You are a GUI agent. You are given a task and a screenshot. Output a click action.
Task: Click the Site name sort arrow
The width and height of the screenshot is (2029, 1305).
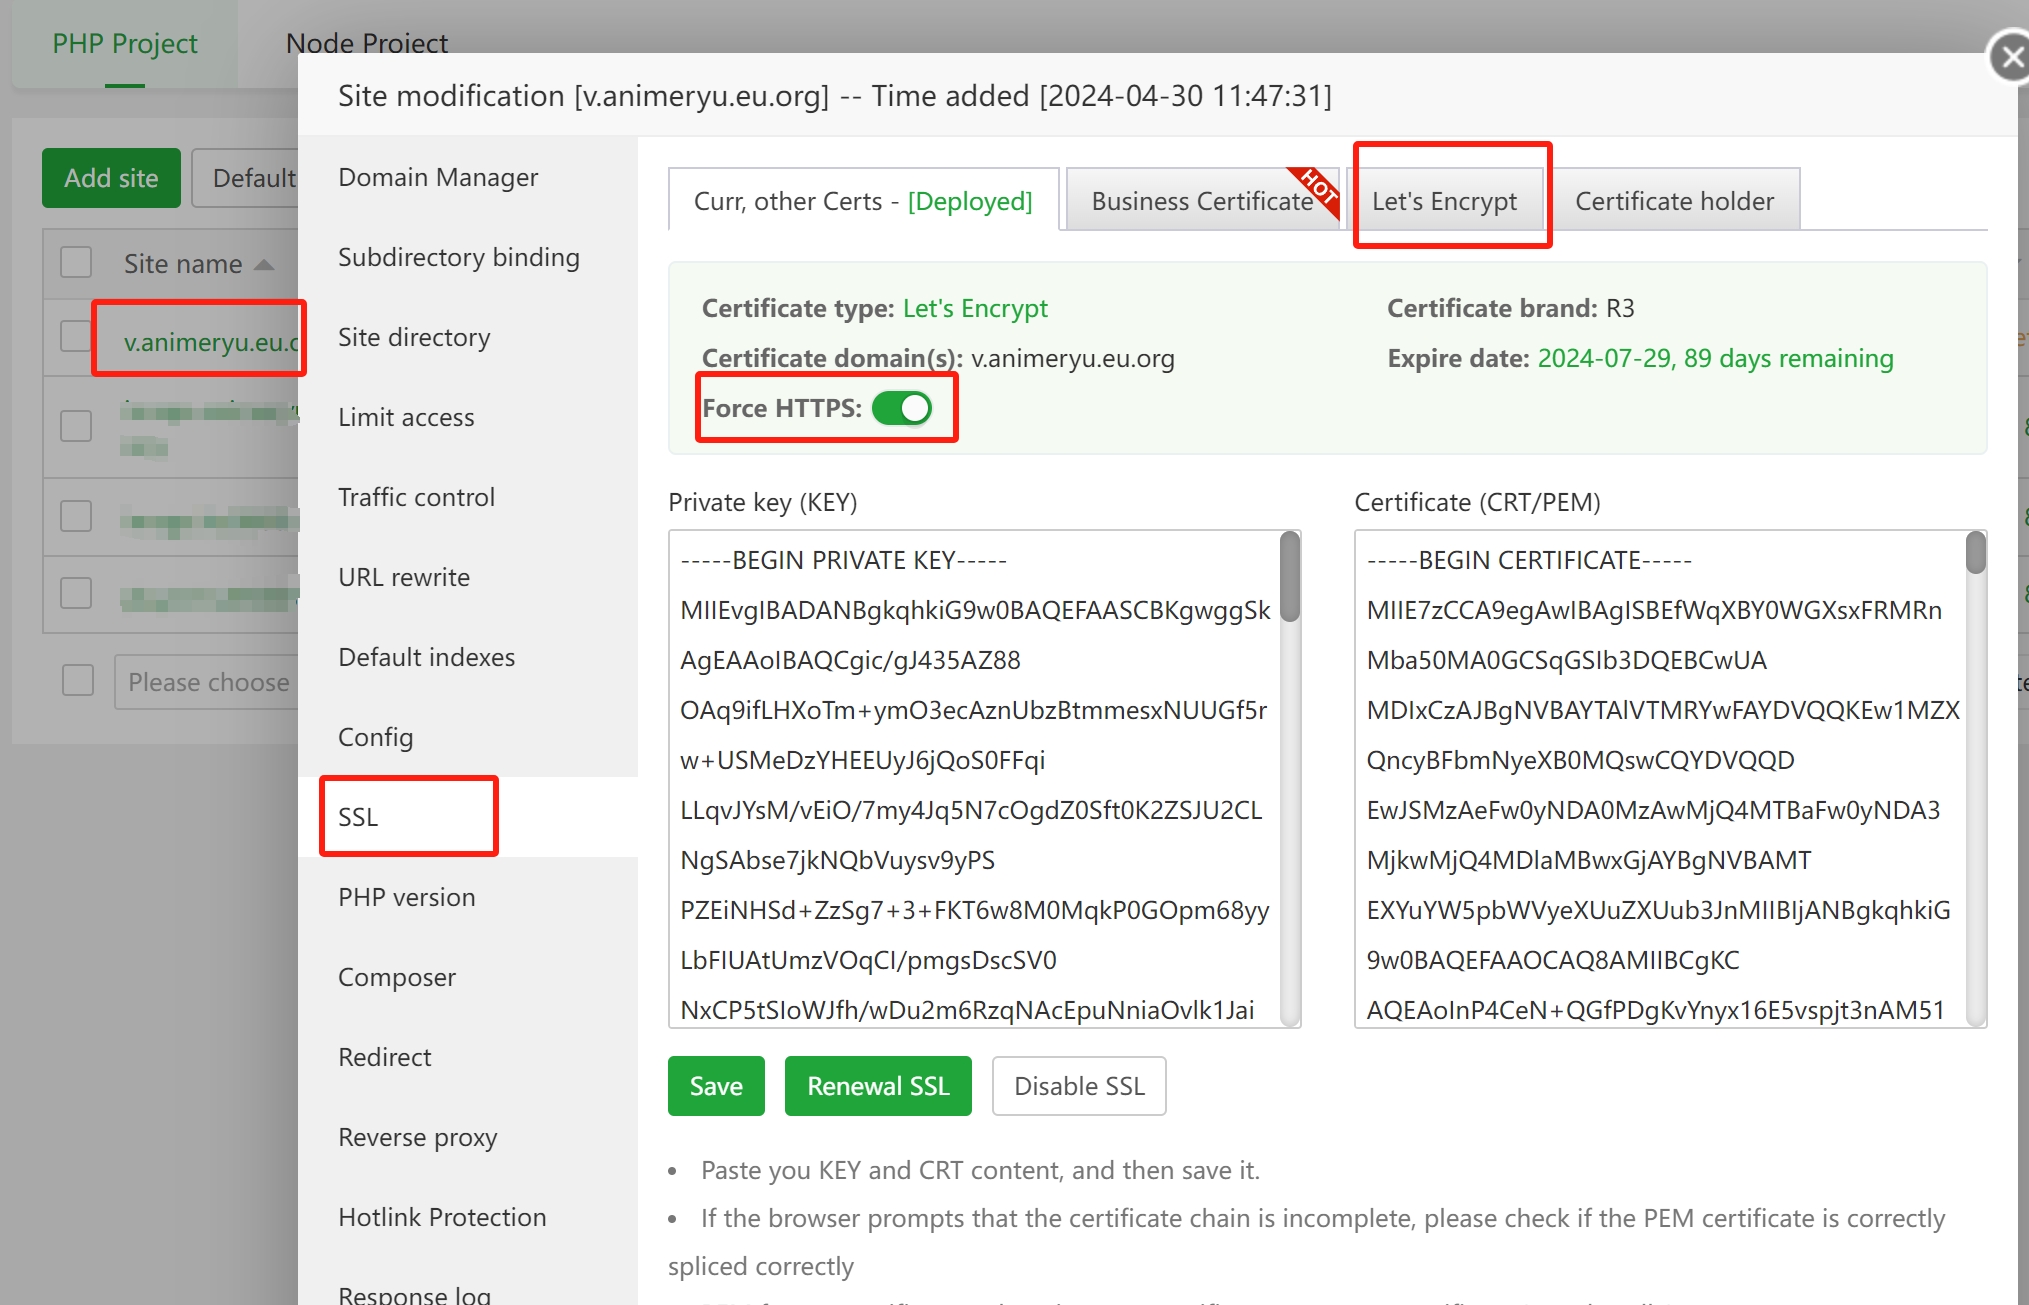click(264, 264)
